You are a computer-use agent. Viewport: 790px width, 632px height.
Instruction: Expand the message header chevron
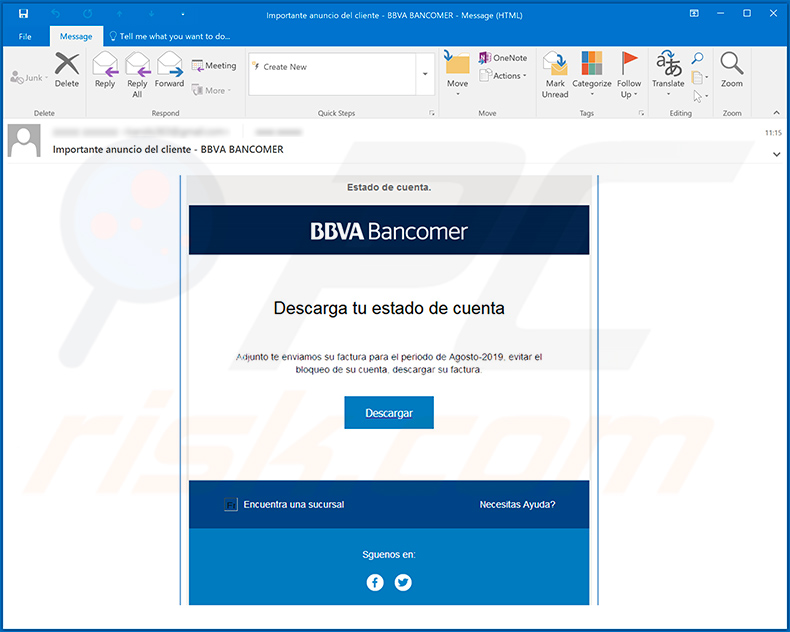[776, 154]
